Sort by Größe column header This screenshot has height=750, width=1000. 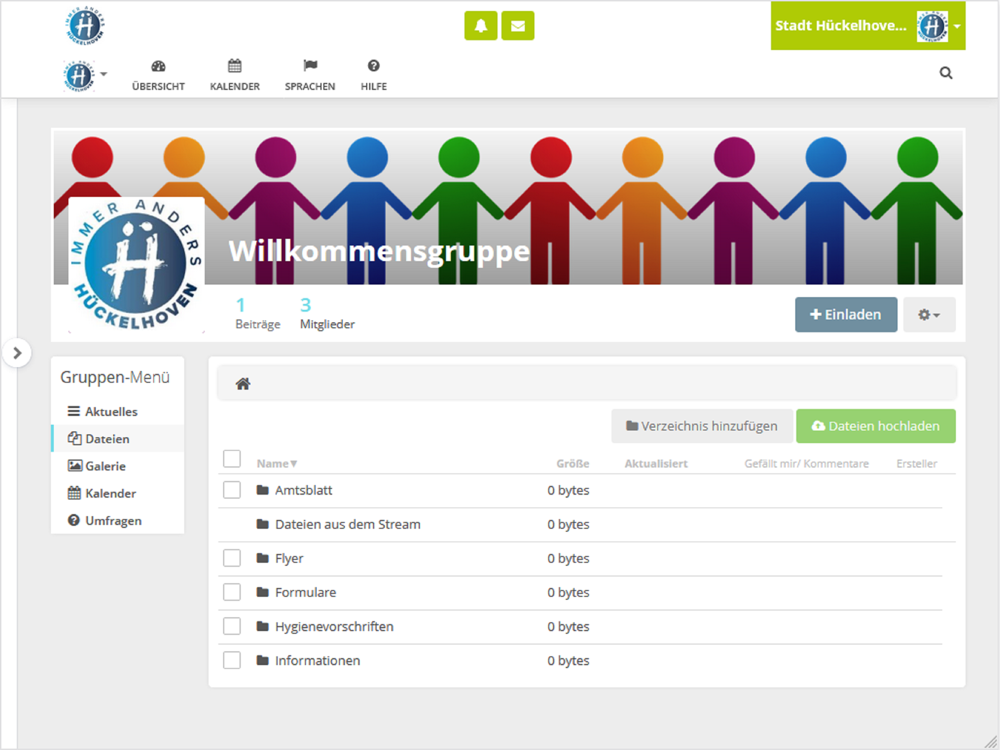[572, 464]
